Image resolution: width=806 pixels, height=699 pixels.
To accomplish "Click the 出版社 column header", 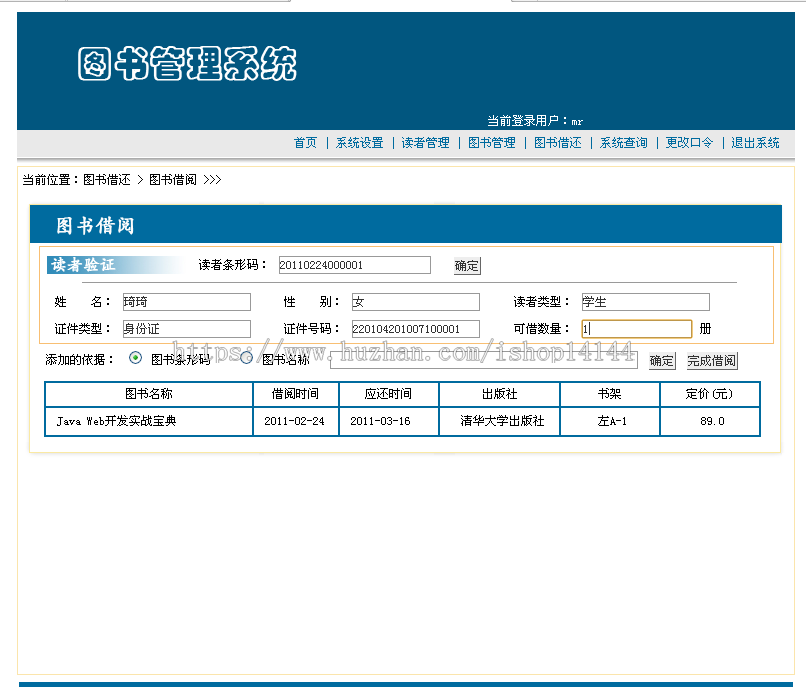I will pos(499,394).
